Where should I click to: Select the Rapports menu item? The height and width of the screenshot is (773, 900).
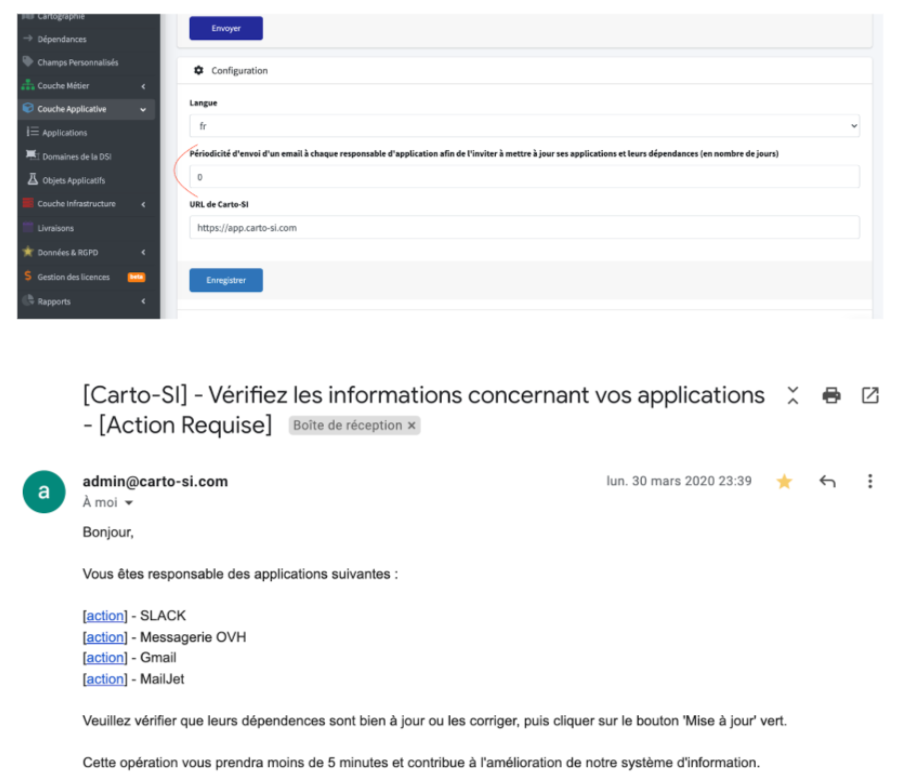54,301
